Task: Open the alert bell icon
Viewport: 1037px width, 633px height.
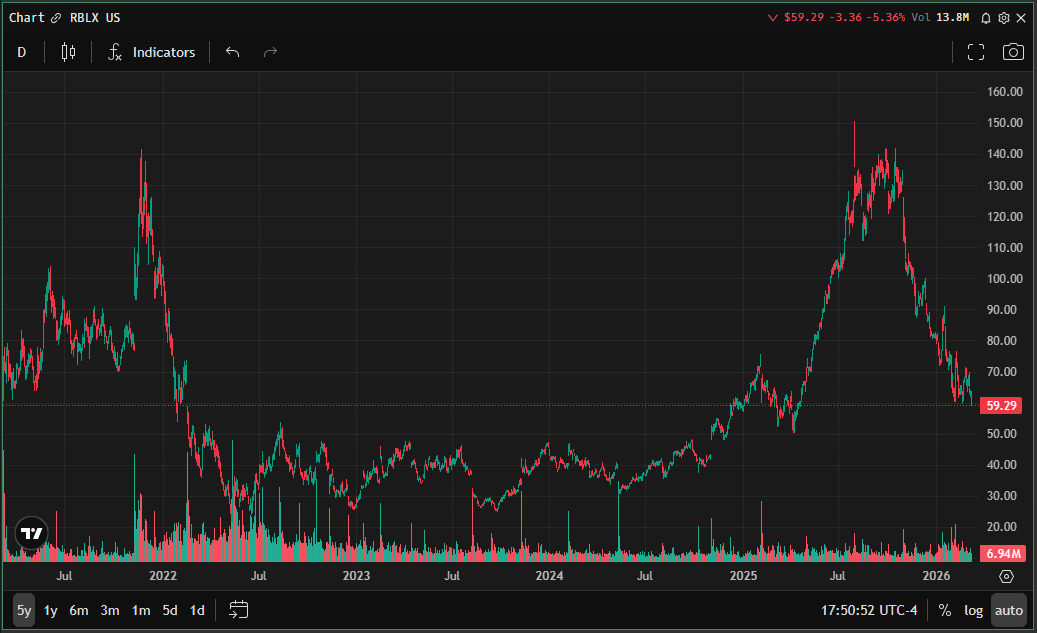Action: [x=985, y=18]
